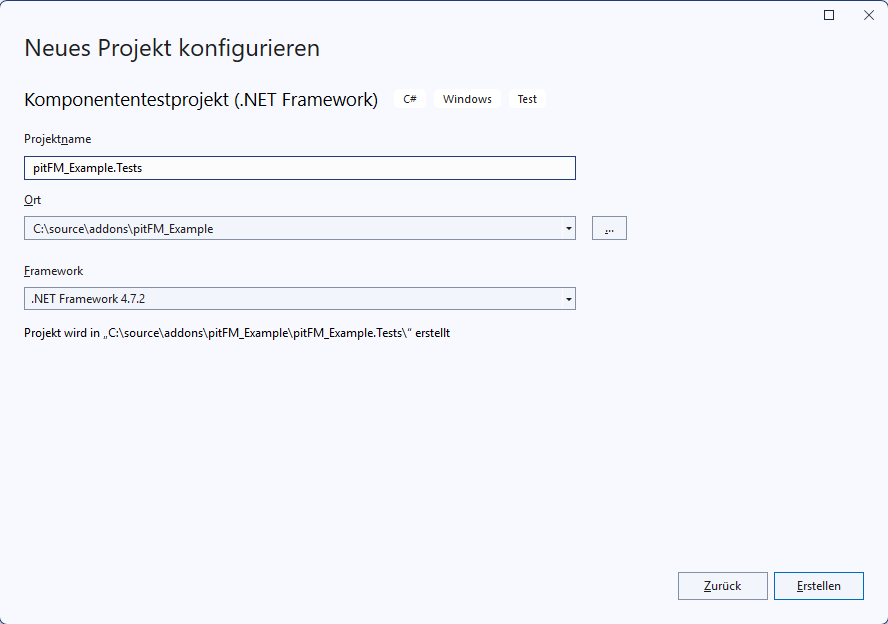888x624 pixels.
Task: Click the Neues Projekt konfigurieren title
Action: coord(172,48)
